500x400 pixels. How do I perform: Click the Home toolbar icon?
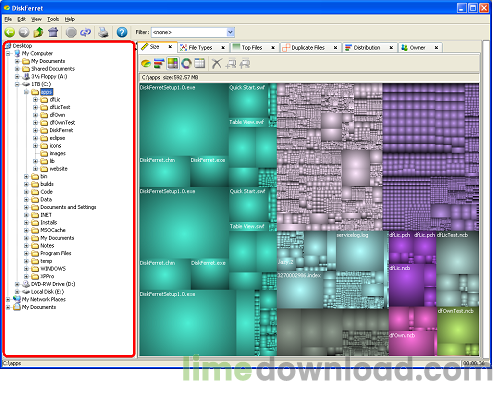(x=53, y=32)
